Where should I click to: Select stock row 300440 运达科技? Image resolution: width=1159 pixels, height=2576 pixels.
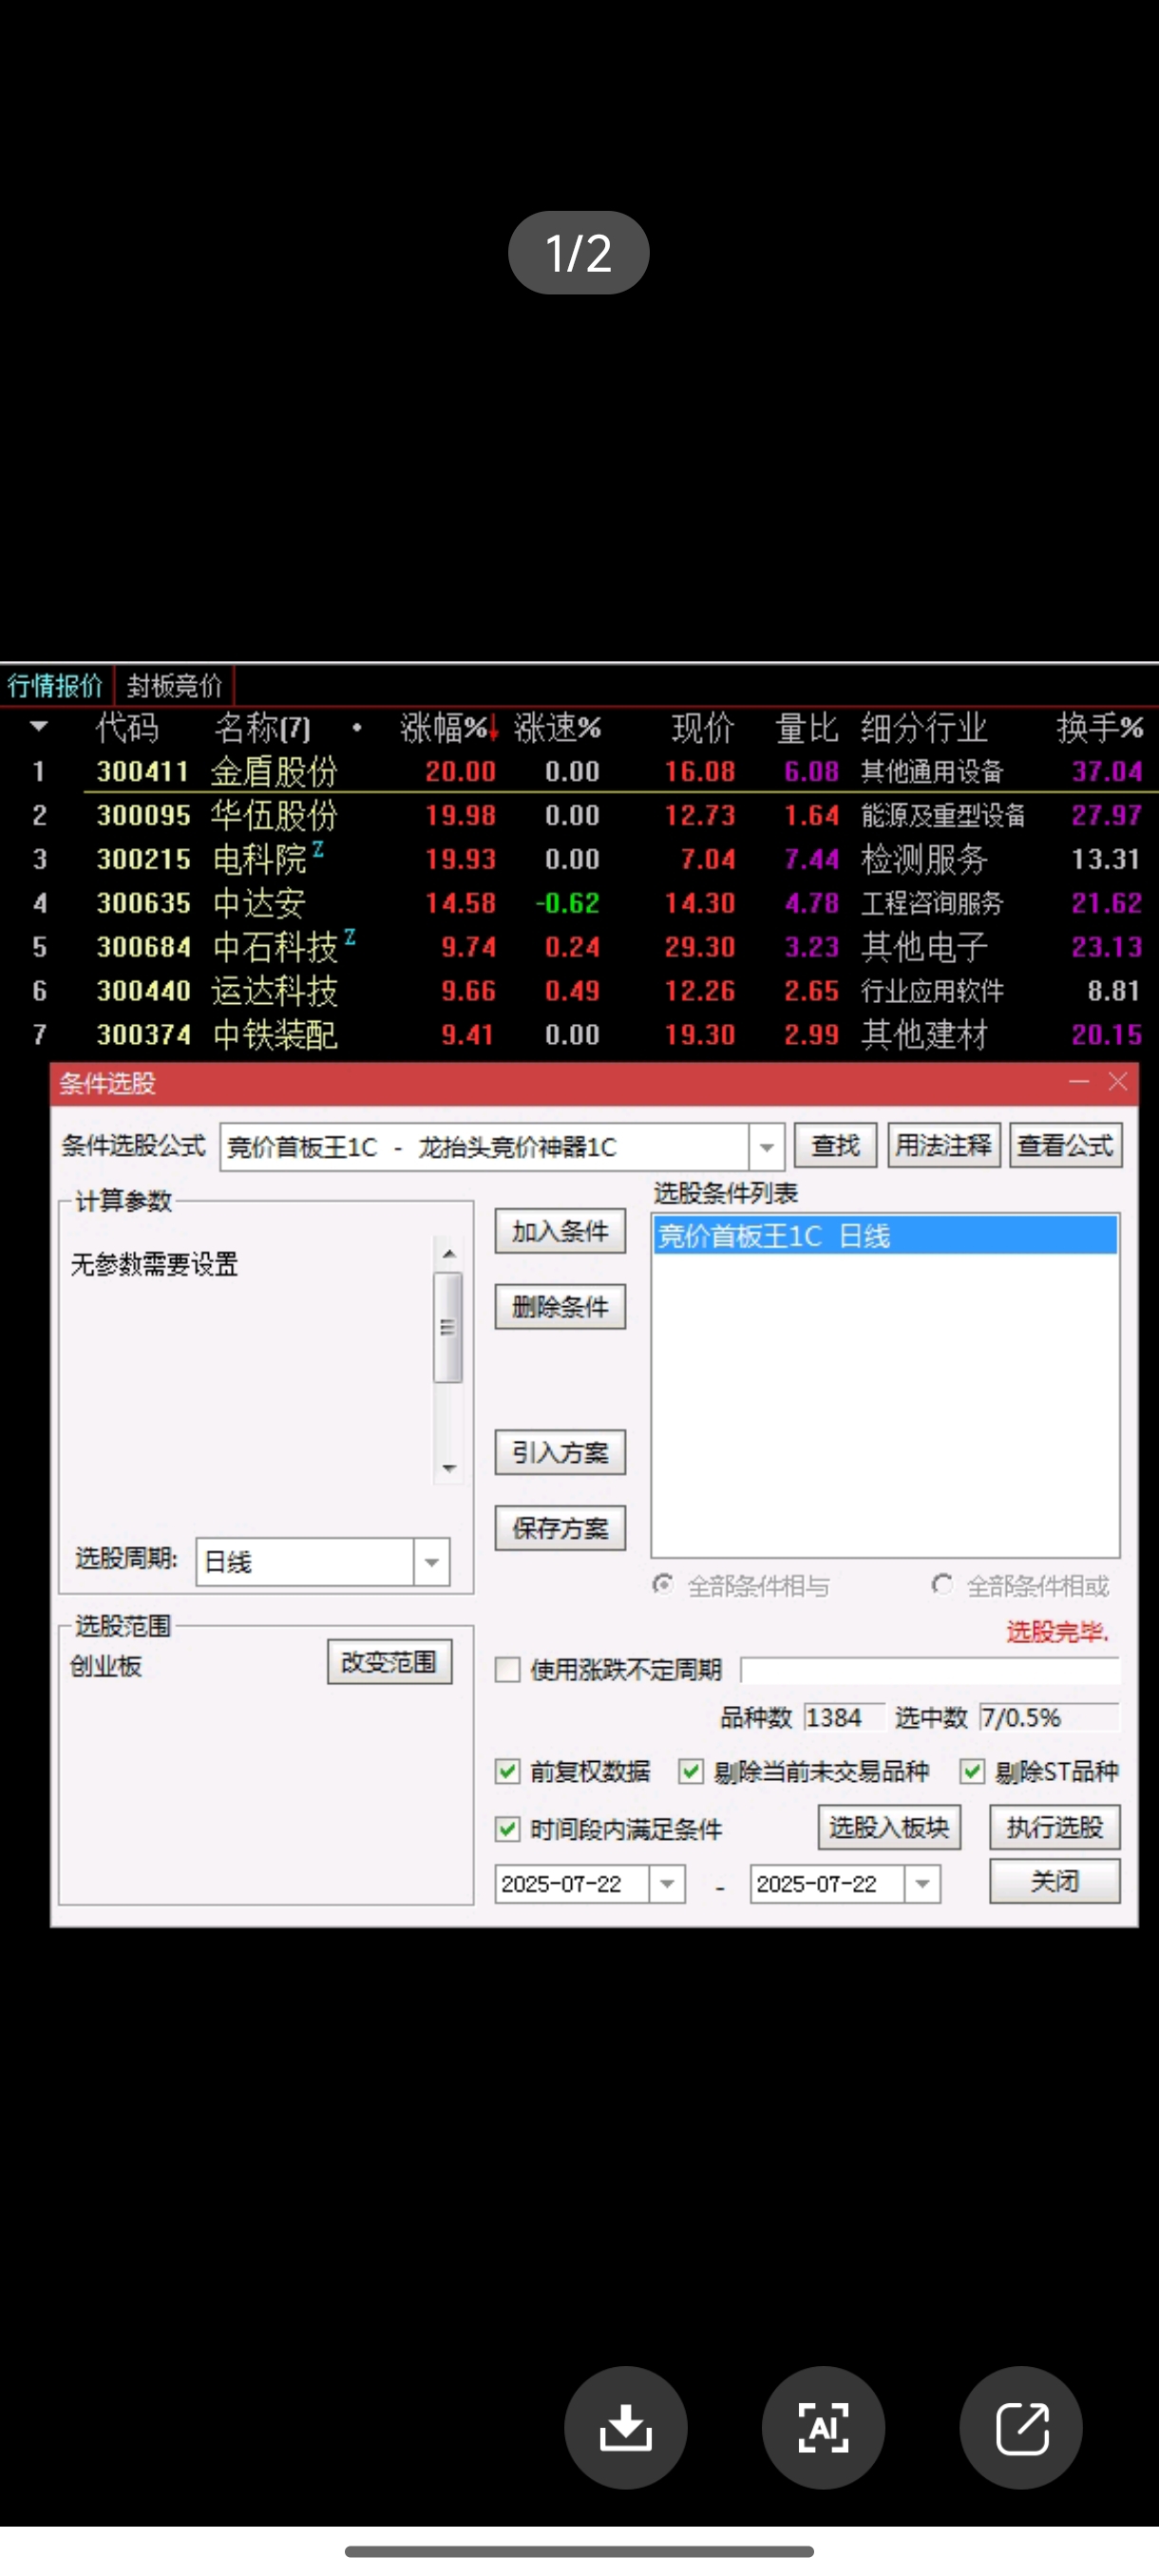pos(580,991)
